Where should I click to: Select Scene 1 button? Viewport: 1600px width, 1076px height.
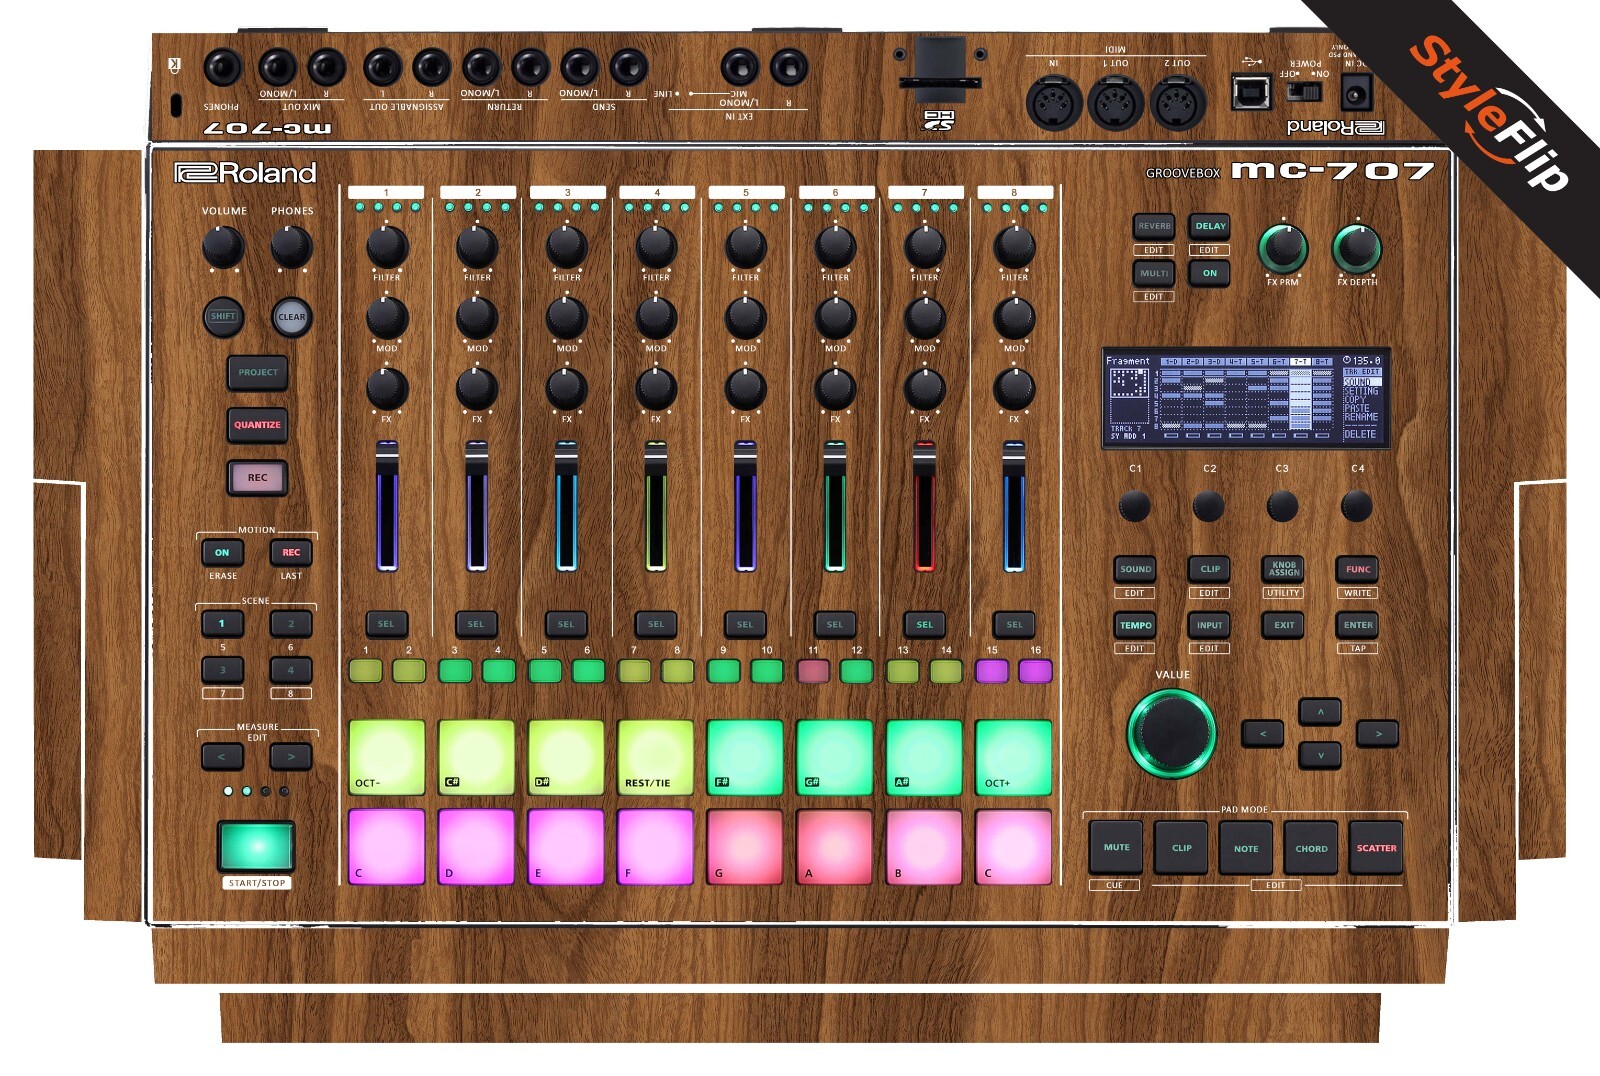click(222, 624)
